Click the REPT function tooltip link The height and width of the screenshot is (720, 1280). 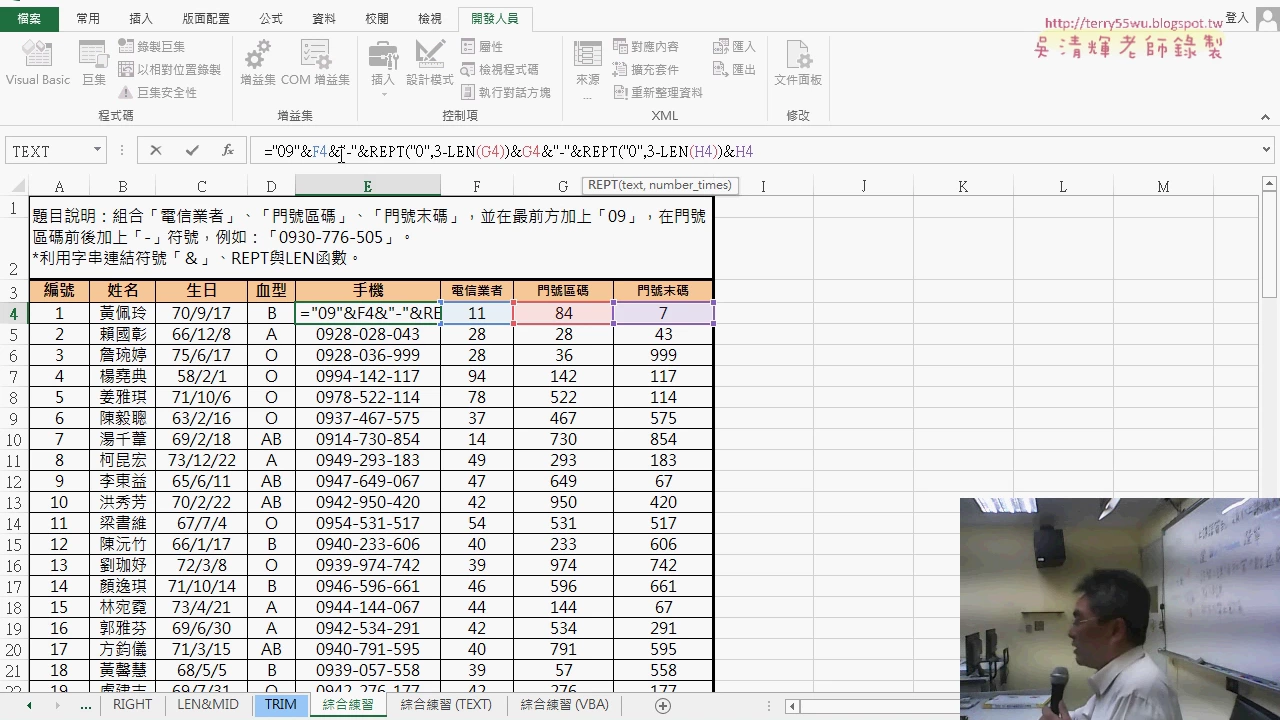[x=603, y=185]
